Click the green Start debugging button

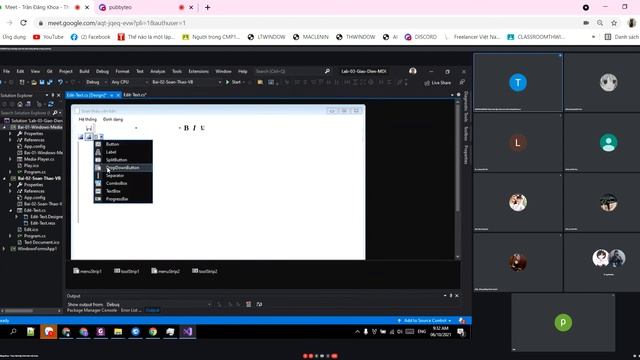[233, 82]
